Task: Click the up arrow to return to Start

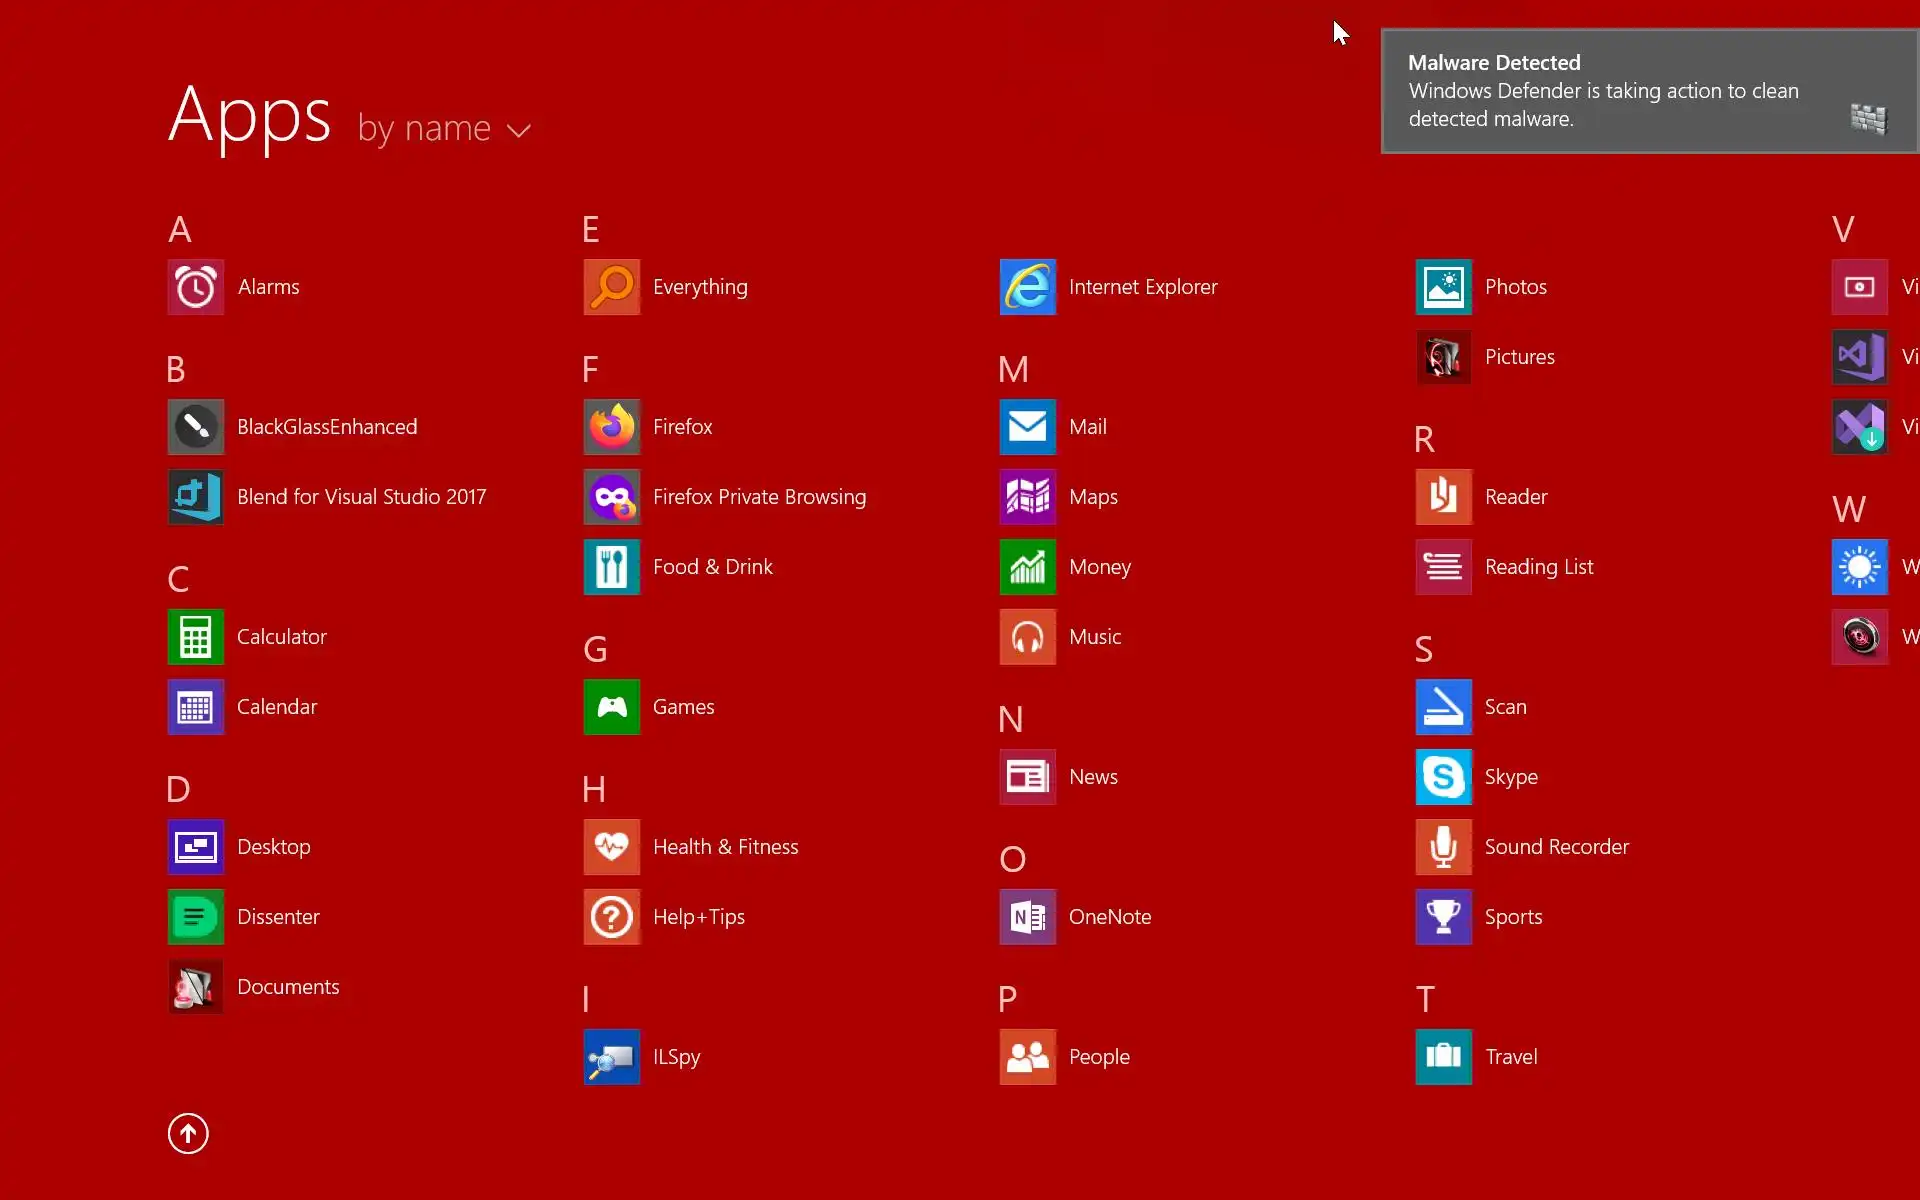Action: coord(188,1133)
